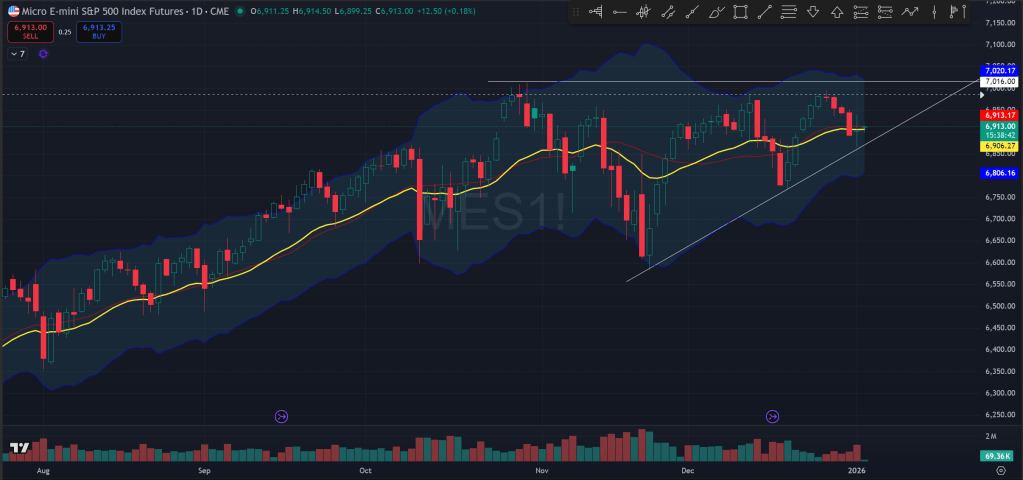Select the brush drawing tool
The height and width of the screenshot is (480, 1023).
point(716,12)
